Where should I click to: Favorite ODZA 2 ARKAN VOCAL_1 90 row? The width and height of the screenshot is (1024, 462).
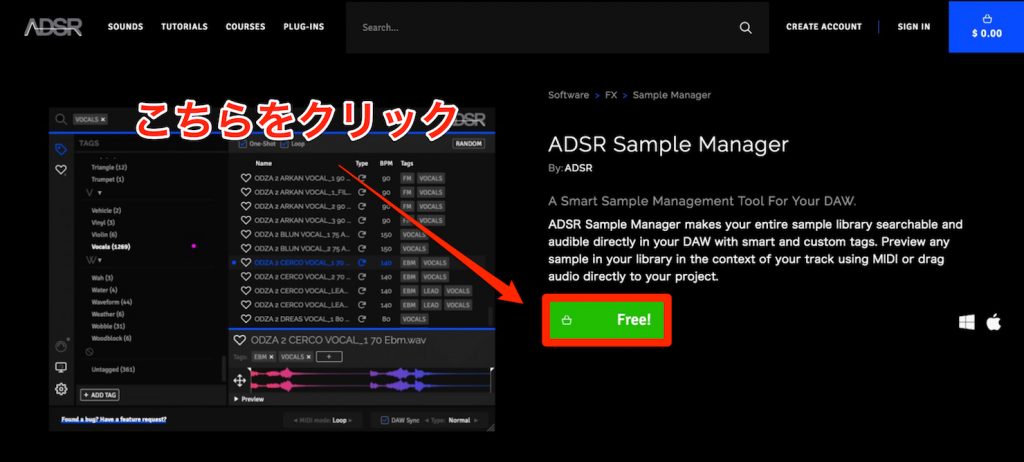pos(246,178)
